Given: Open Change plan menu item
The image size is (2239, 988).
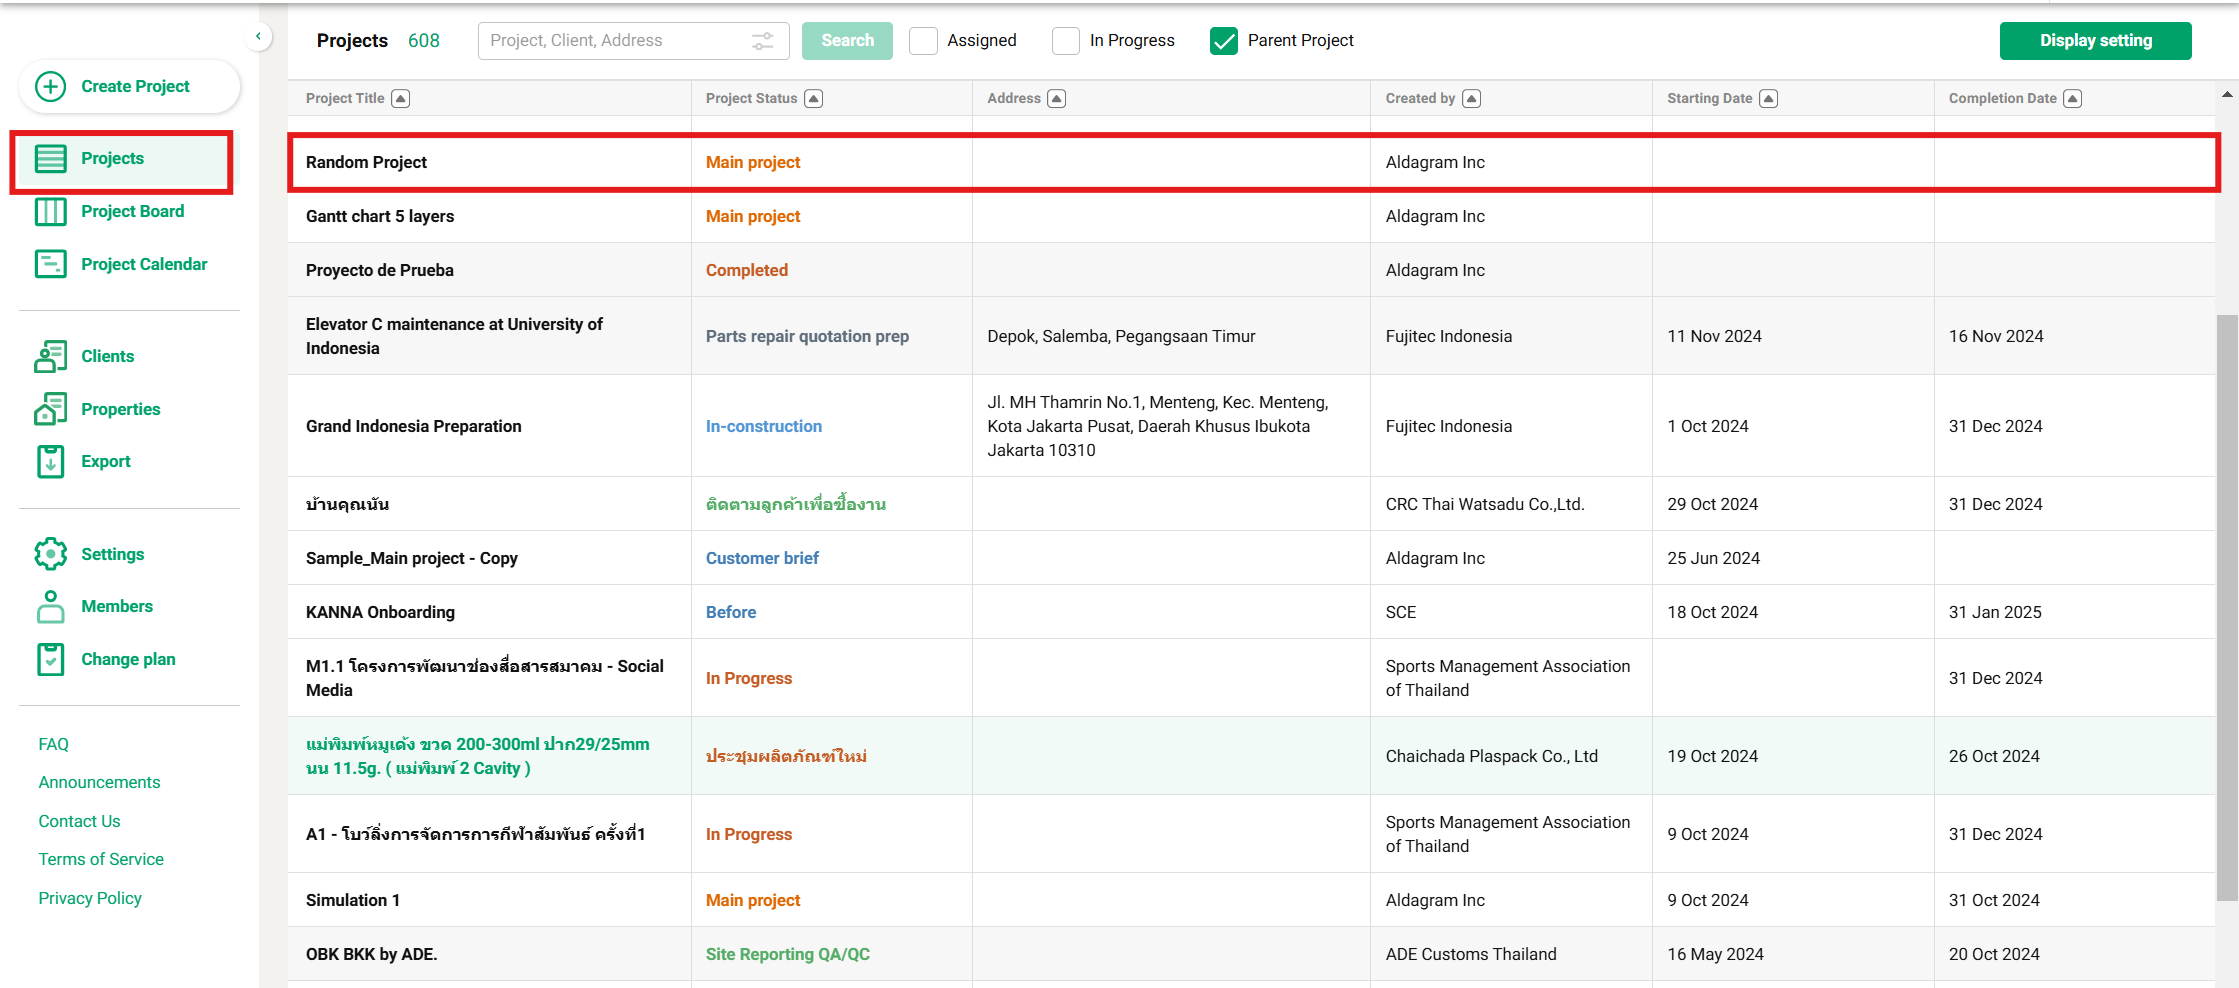Looking at the screenshot, I should click(x=128, y=659).
